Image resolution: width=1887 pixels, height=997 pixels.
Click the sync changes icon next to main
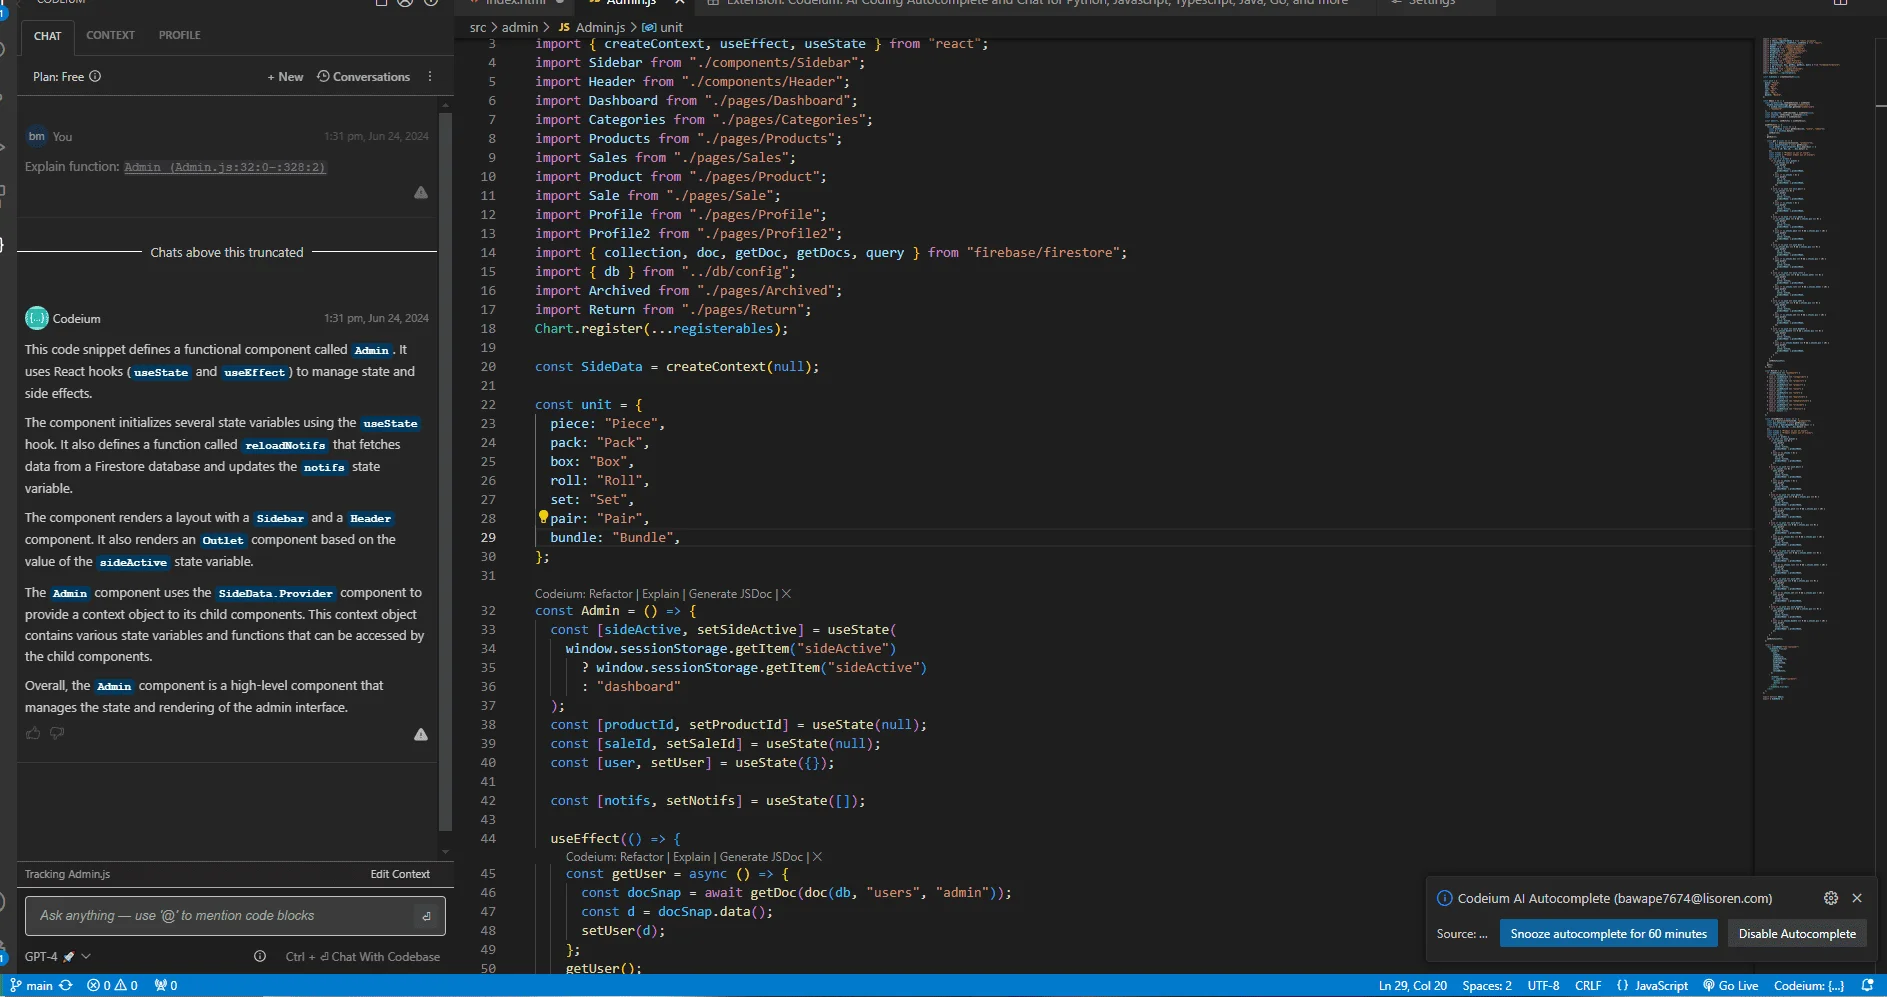tap(66, 985)
